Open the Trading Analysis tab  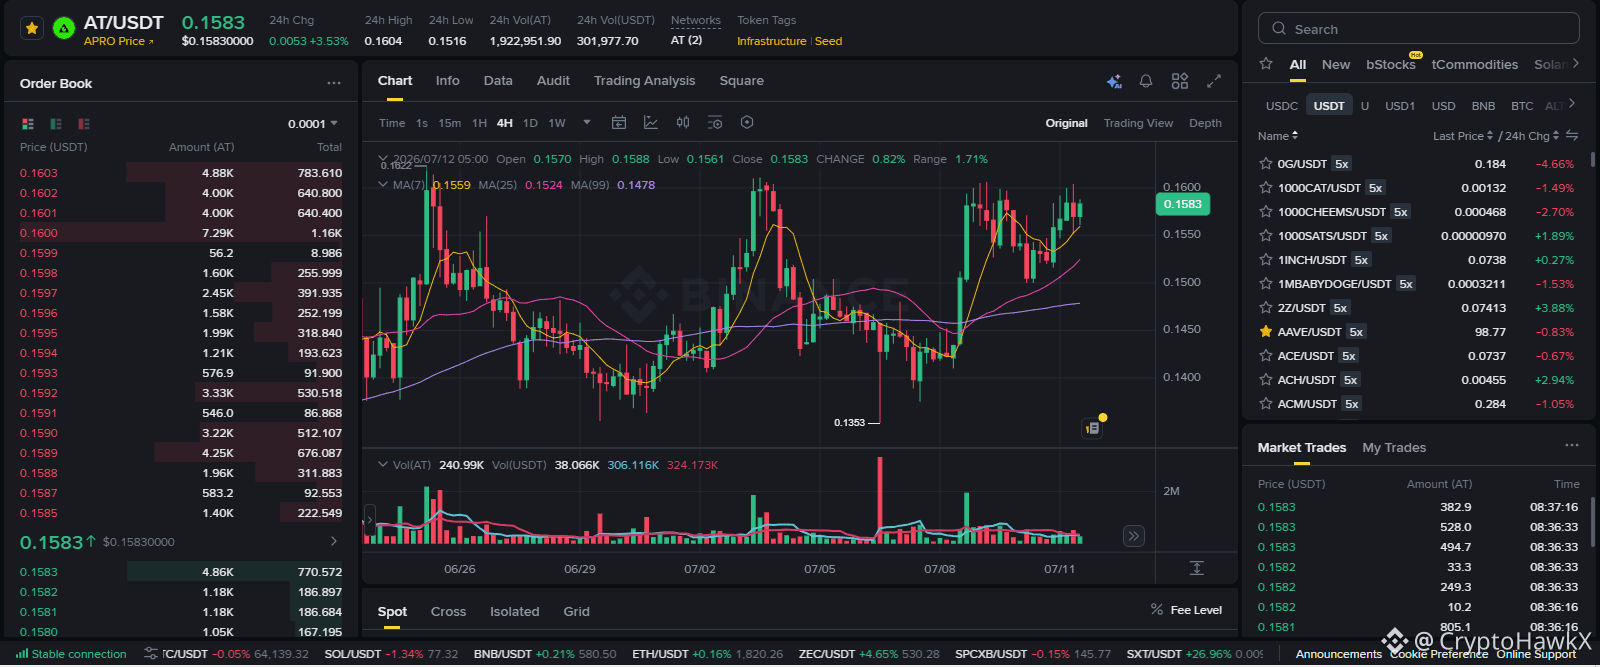pyautogui.click(x=644, y=81)
